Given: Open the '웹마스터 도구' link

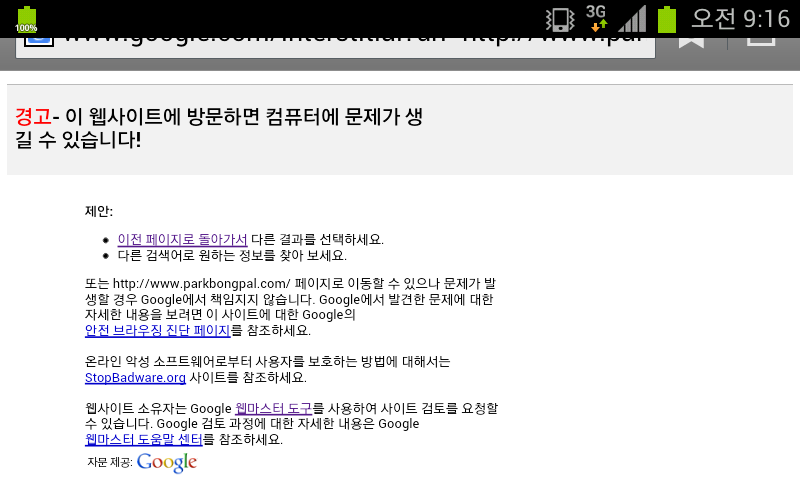Looking at the screenshot, I should point(273,409).
